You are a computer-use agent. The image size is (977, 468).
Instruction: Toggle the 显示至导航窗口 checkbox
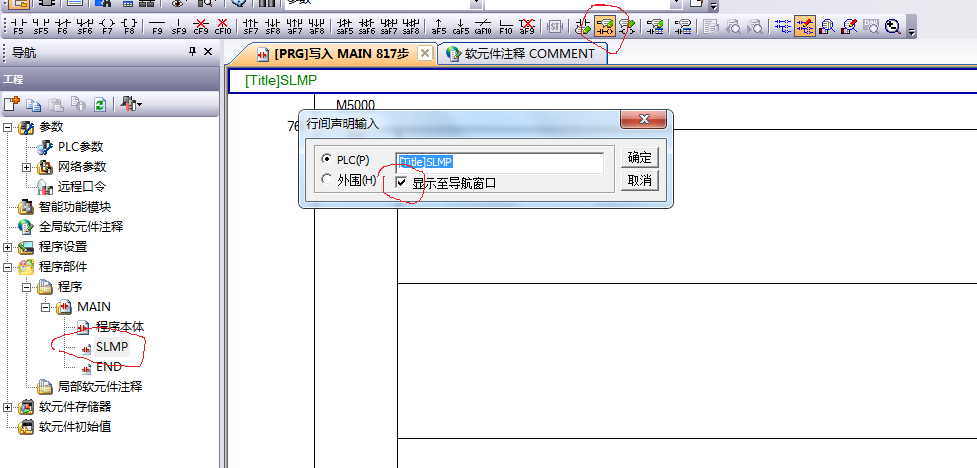tap(402, 183)
